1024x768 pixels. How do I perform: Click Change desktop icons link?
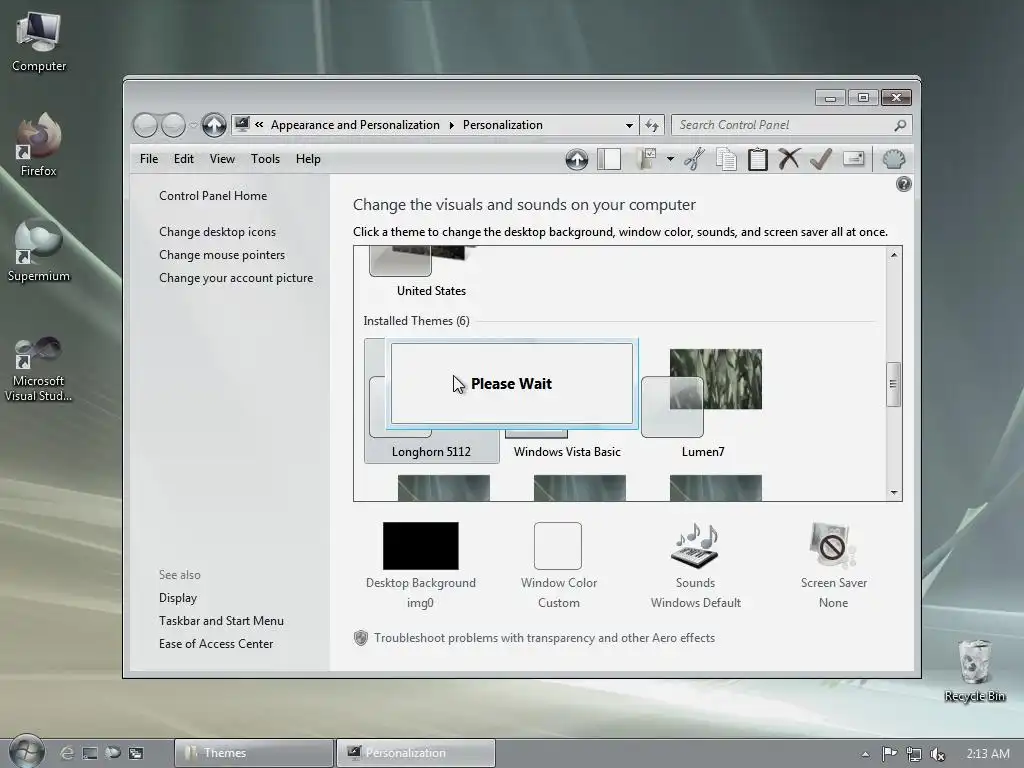point(217,232)
